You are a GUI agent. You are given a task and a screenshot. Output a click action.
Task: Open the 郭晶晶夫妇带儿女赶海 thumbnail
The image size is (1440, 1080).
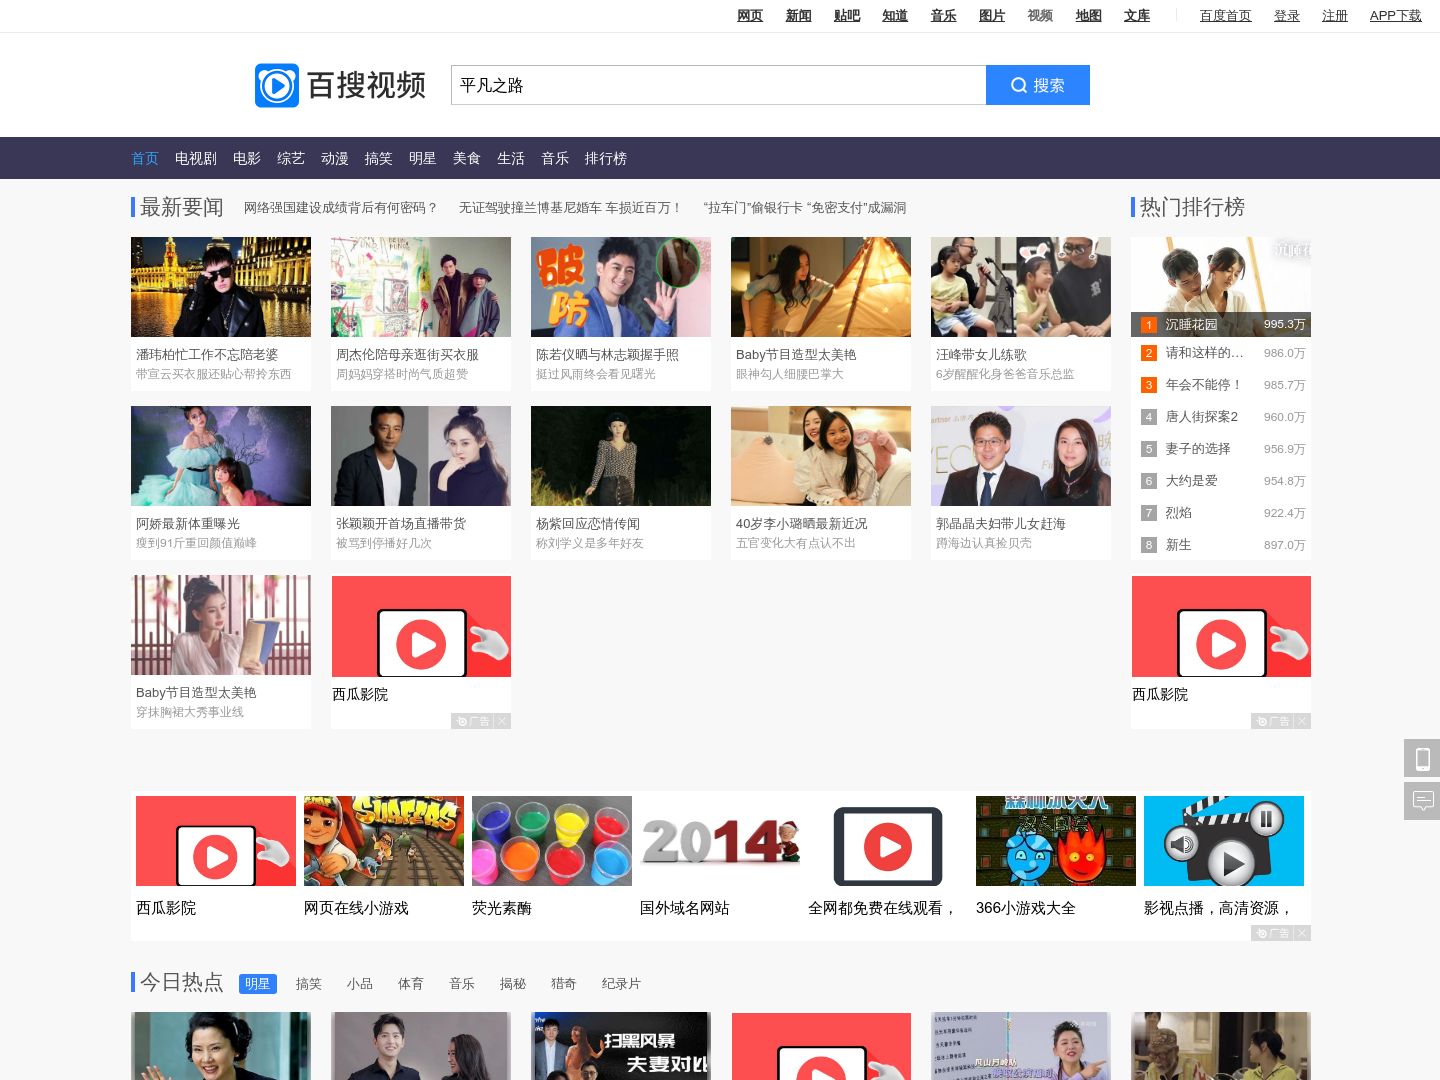[1021, 456]
